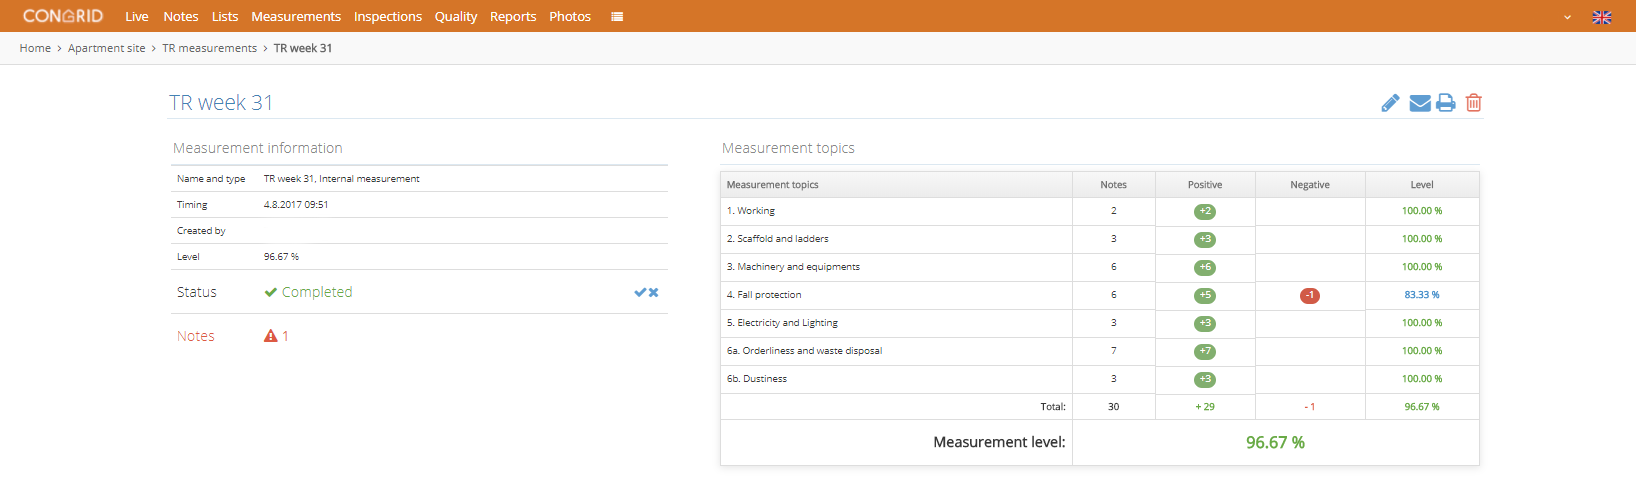1636x482 pixels.
Task: Open the Reports menu
Action: coord(513,16)
